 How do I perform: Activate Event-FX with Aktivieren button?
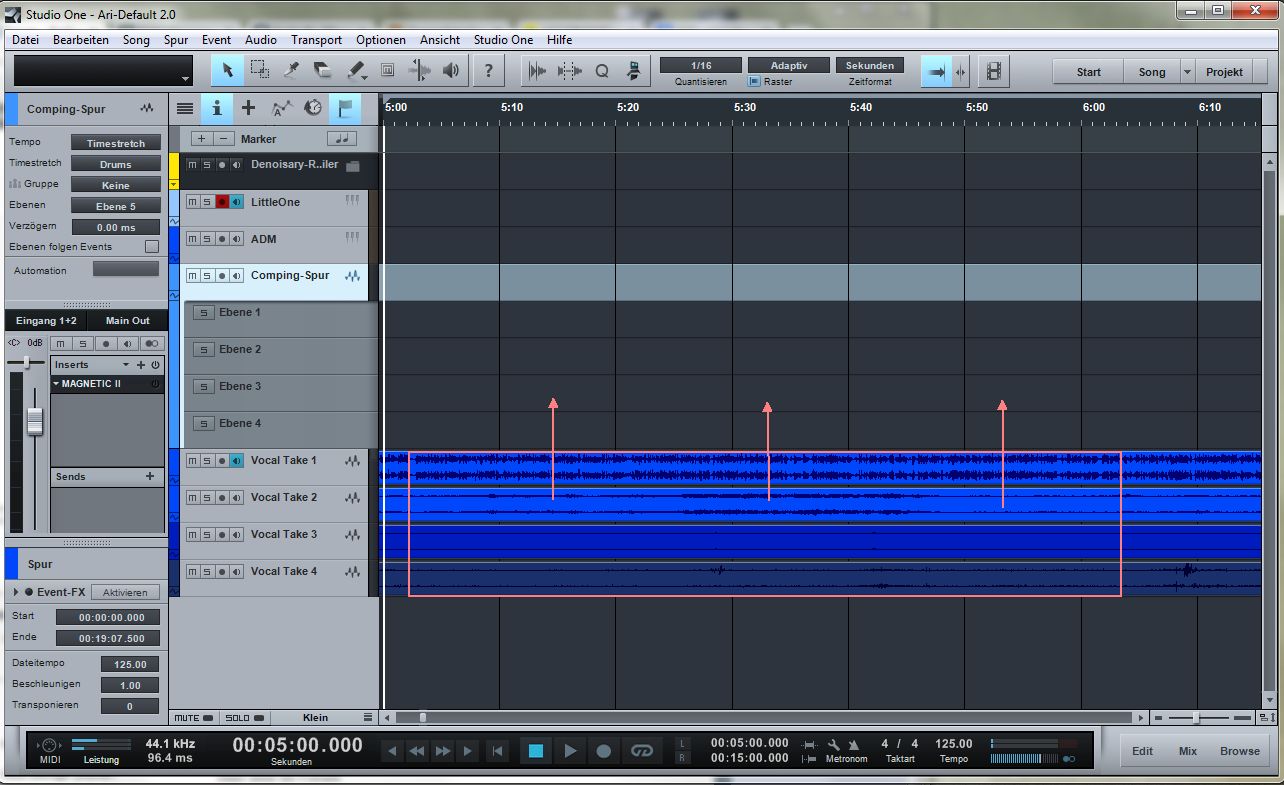tap(125, 592)
